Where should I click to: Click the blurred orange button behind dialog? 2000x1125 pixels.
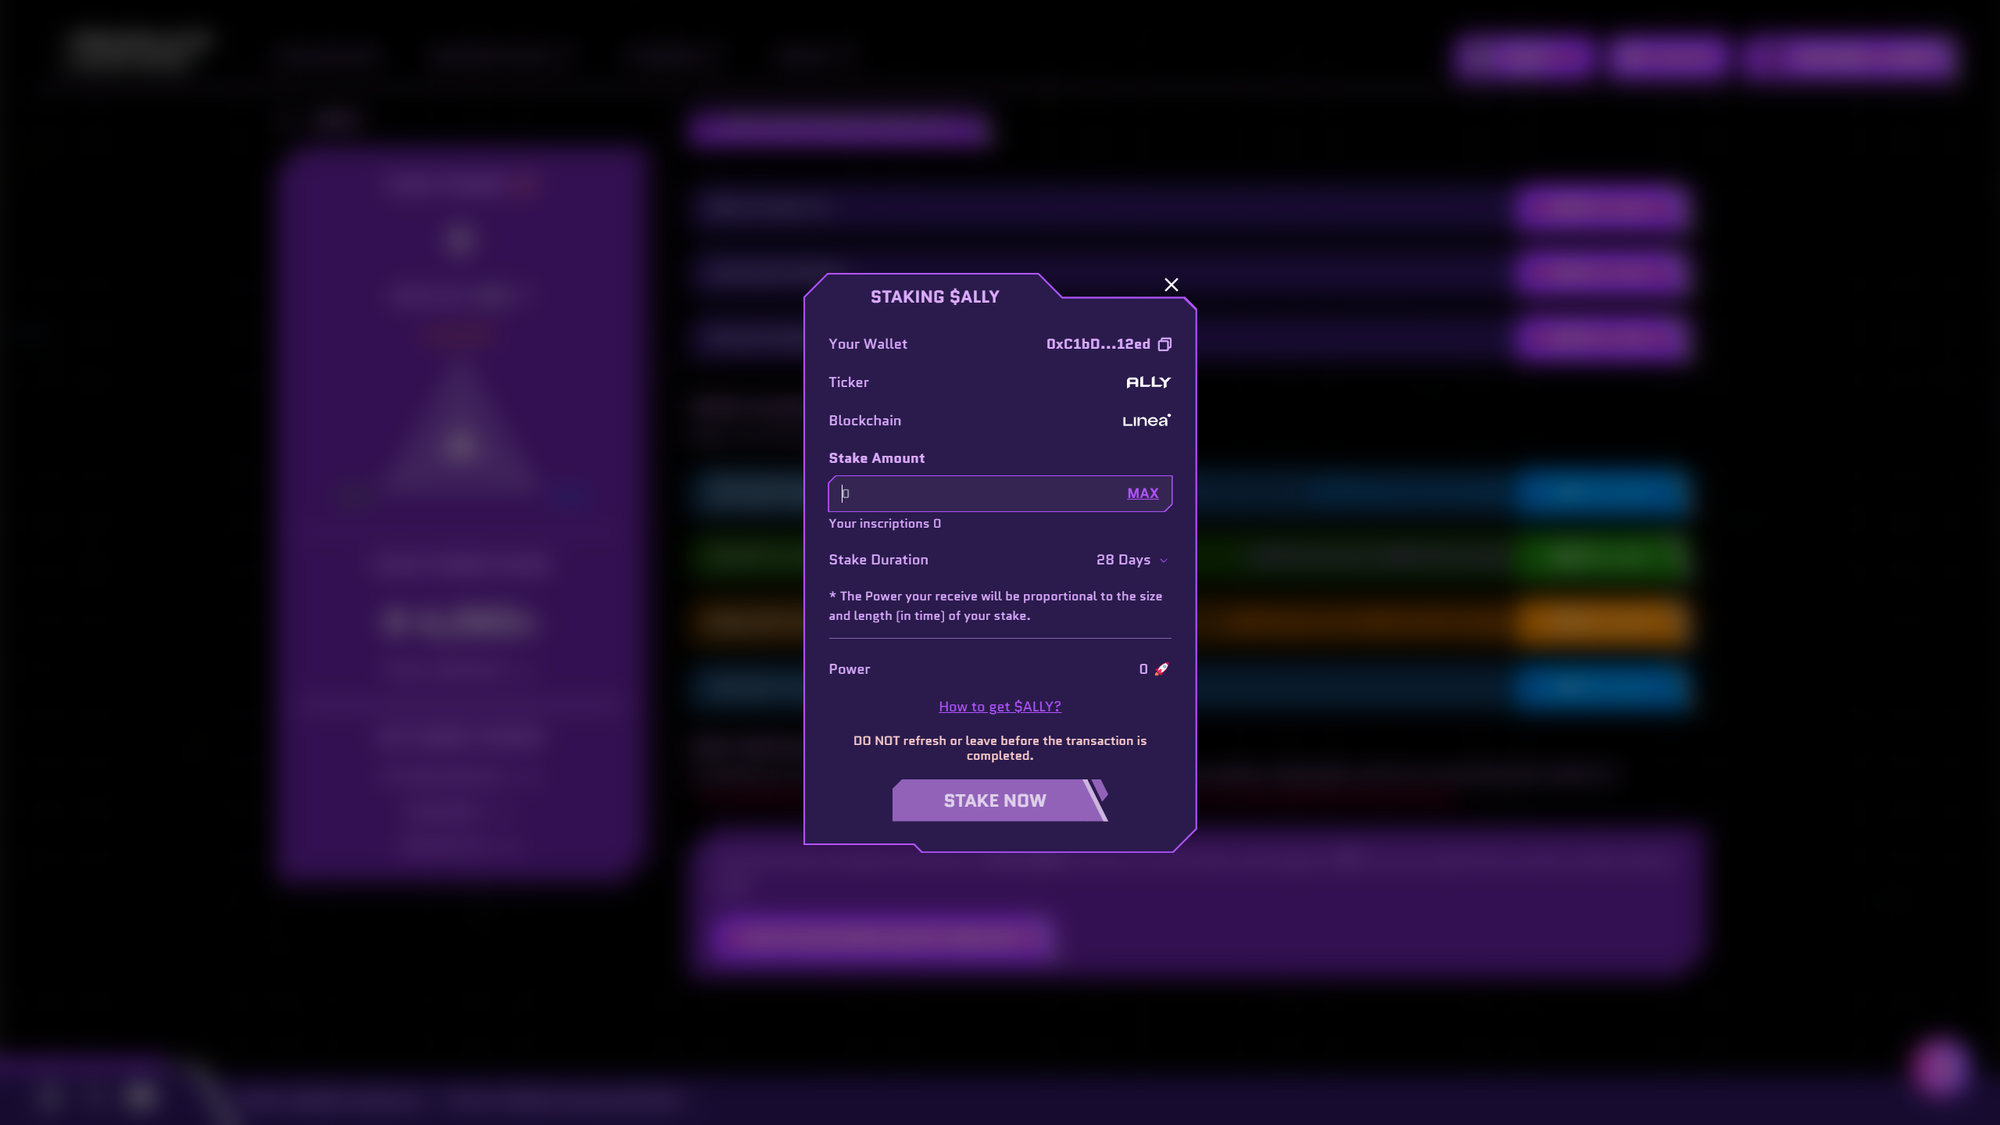pyautogui.click(x=1600, y=621)
